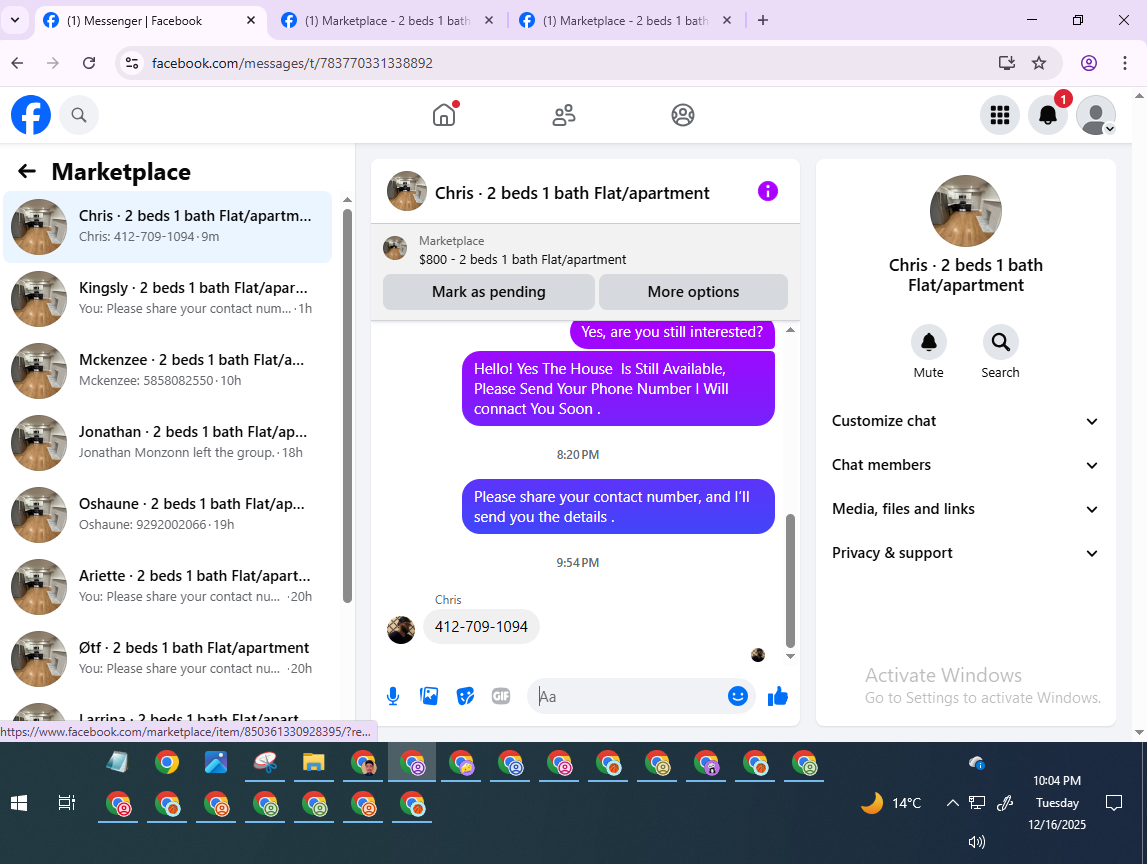The width and height of the screenshot is (1147, 864).
Task: Click the Facebook logo icon
Action: [31, 115]
